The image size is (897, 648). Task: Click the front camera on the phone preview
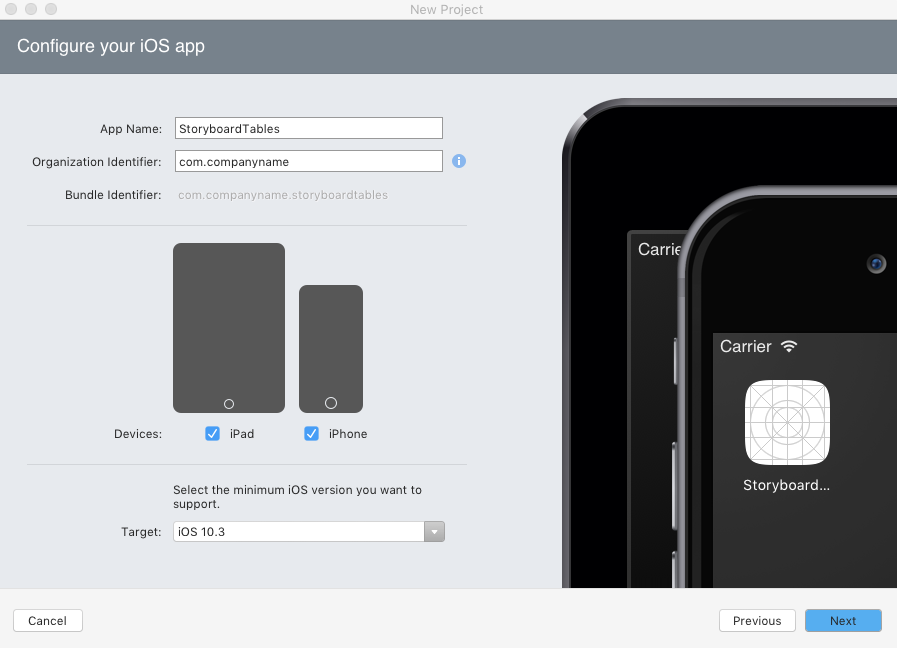coord(876,264)
